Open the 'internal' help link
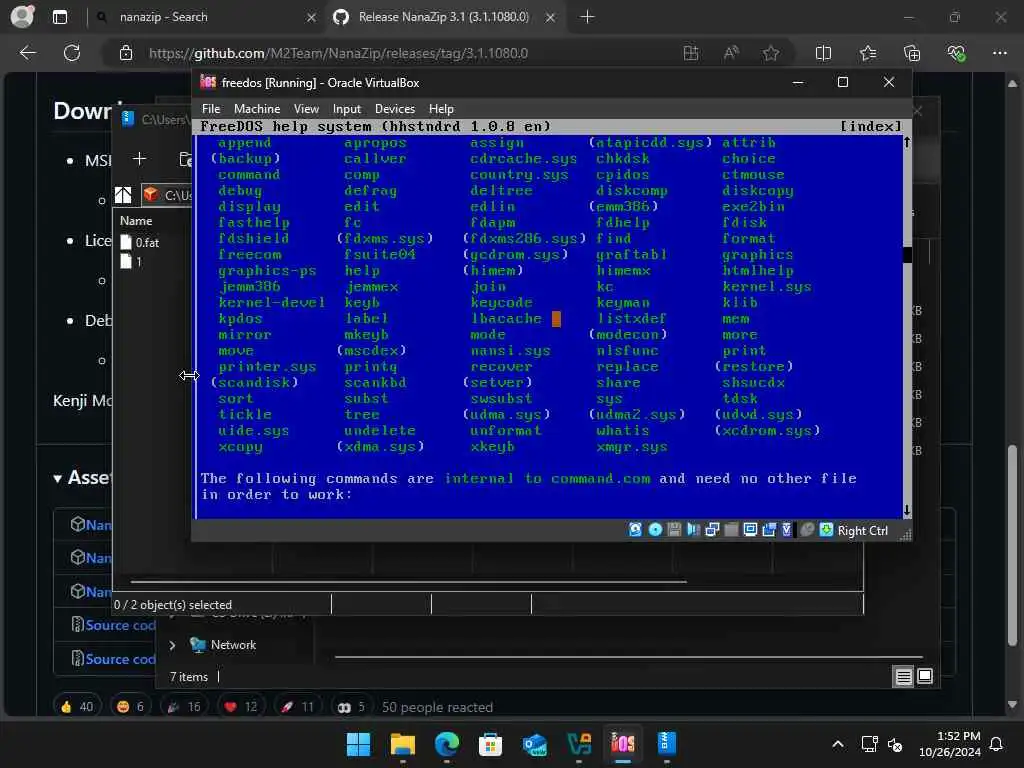 coord(479,479)
